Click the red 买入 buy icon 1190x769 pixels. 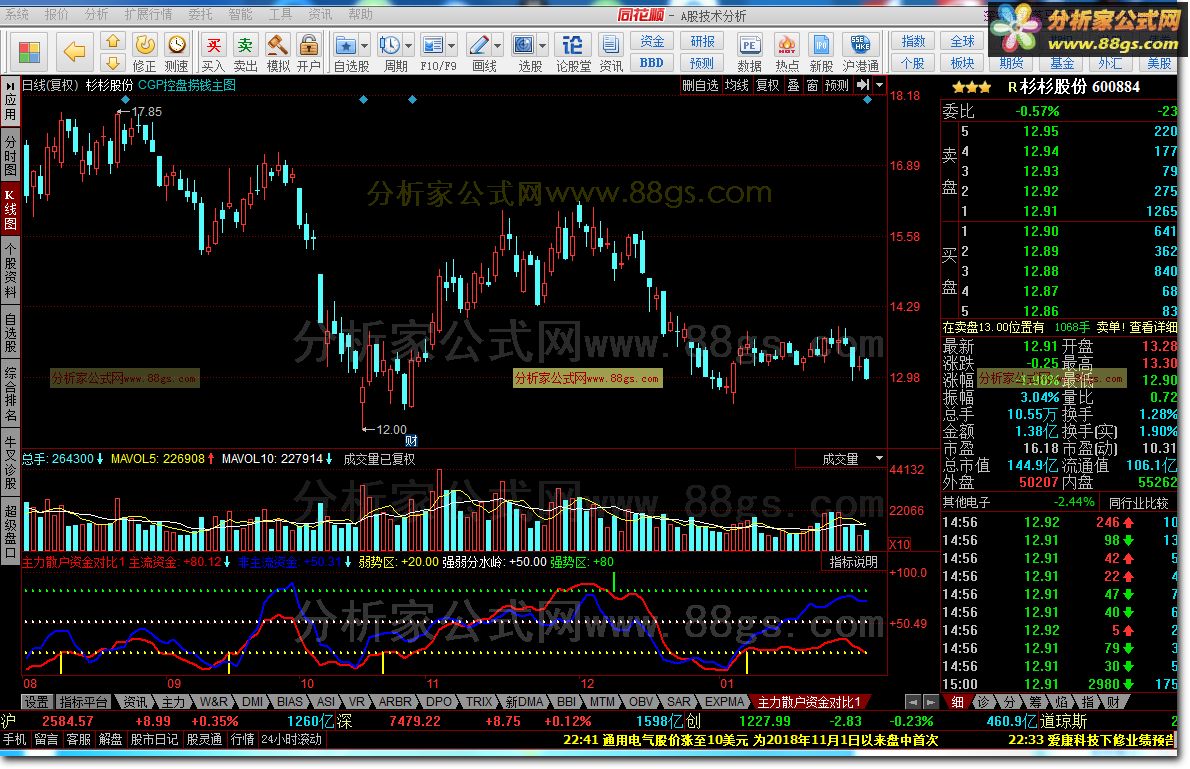[x=213, y=46]
